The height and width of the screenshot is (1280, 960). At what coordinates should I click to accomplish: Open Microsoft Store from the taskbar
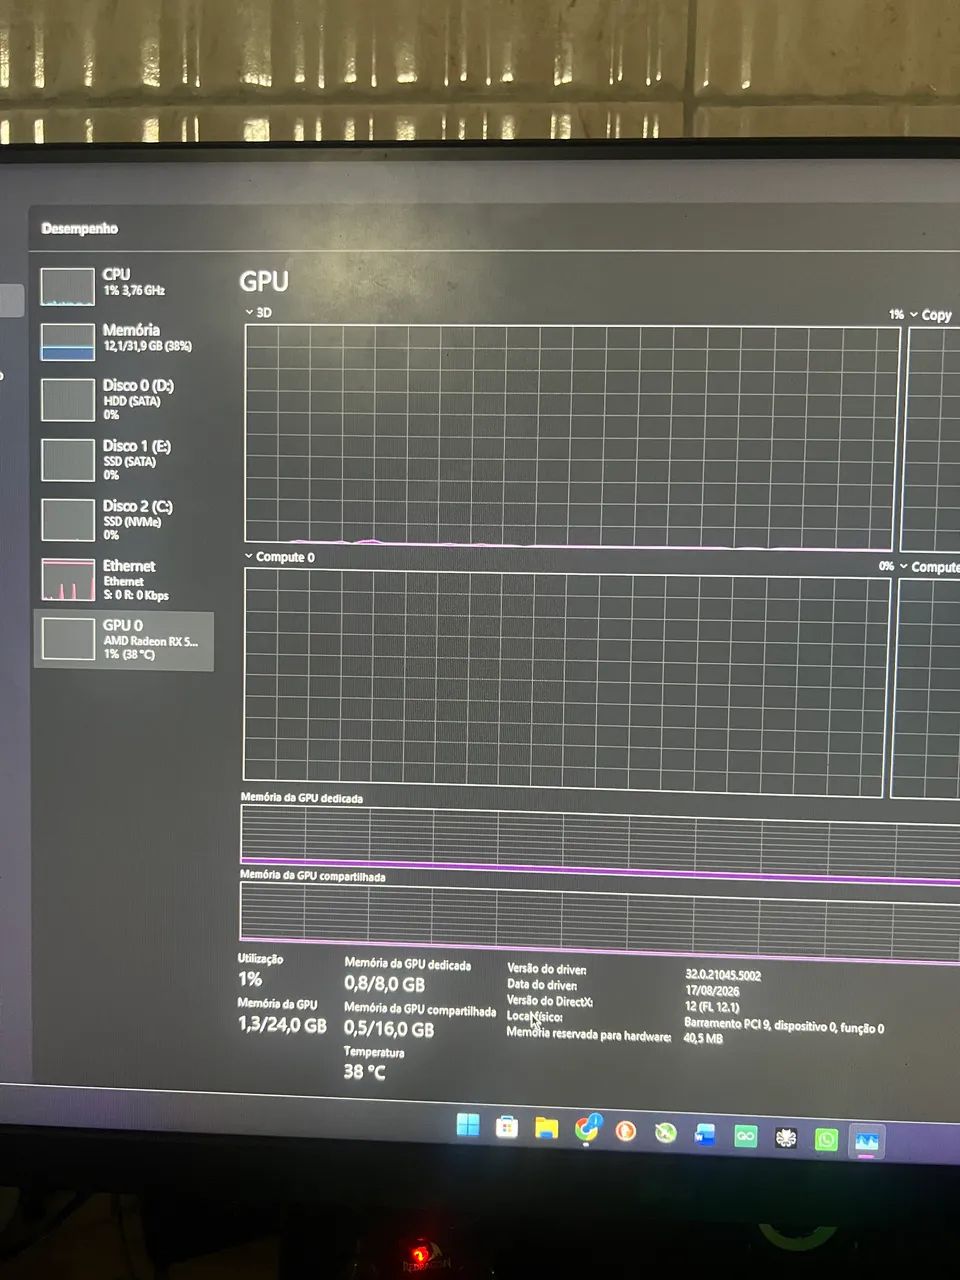pos(507,1127)
